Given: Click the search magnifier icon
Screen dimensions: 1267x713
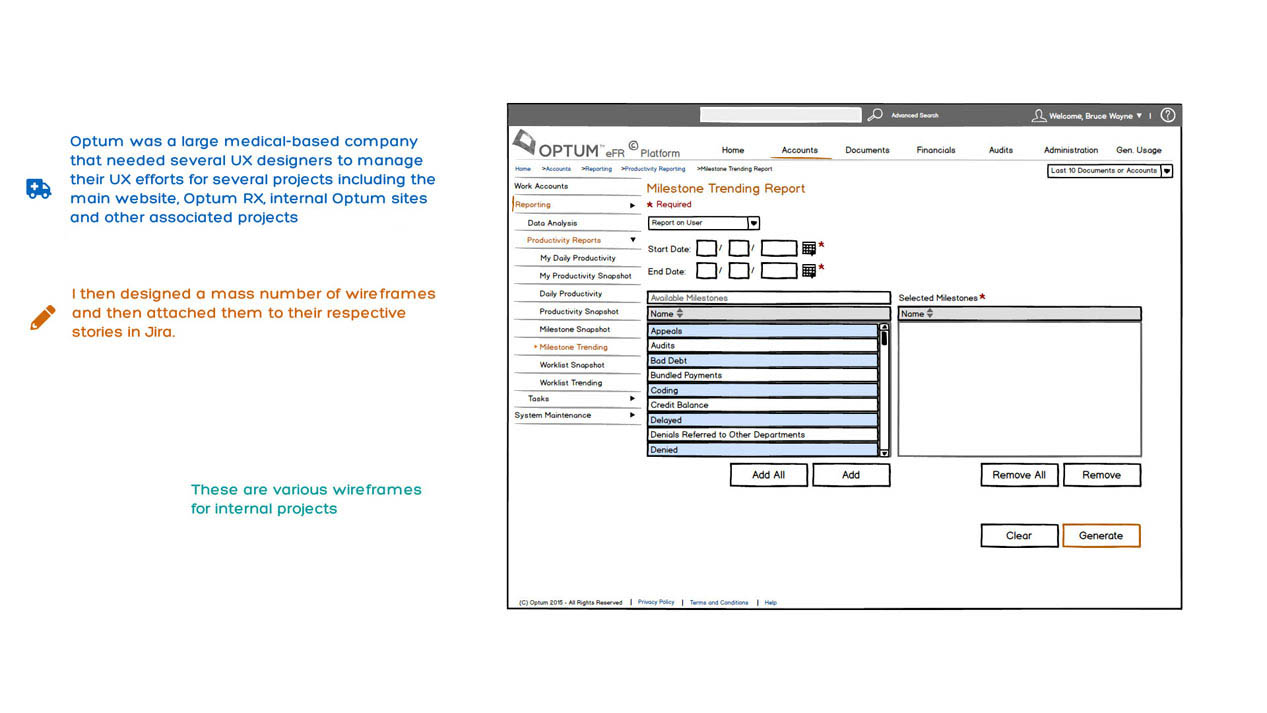Looking at the screenshot, I should 874,115.
